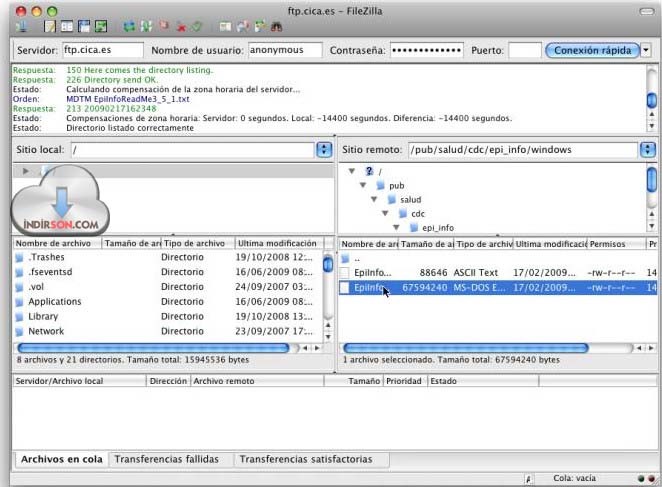
Task: Collapse the epi_info folder node
Action: tap(396, 227)
